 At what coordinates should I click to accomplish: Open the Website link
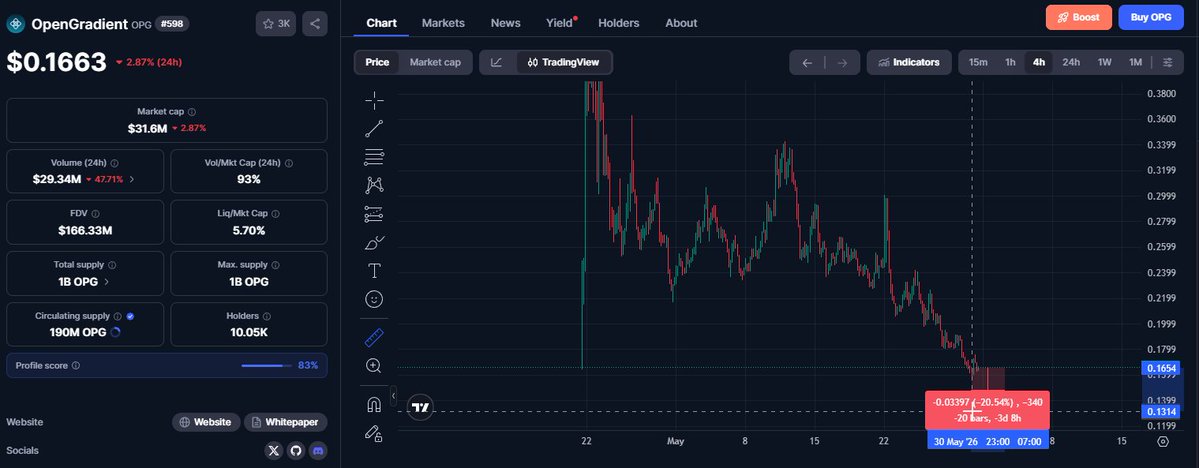coord(206,422)
